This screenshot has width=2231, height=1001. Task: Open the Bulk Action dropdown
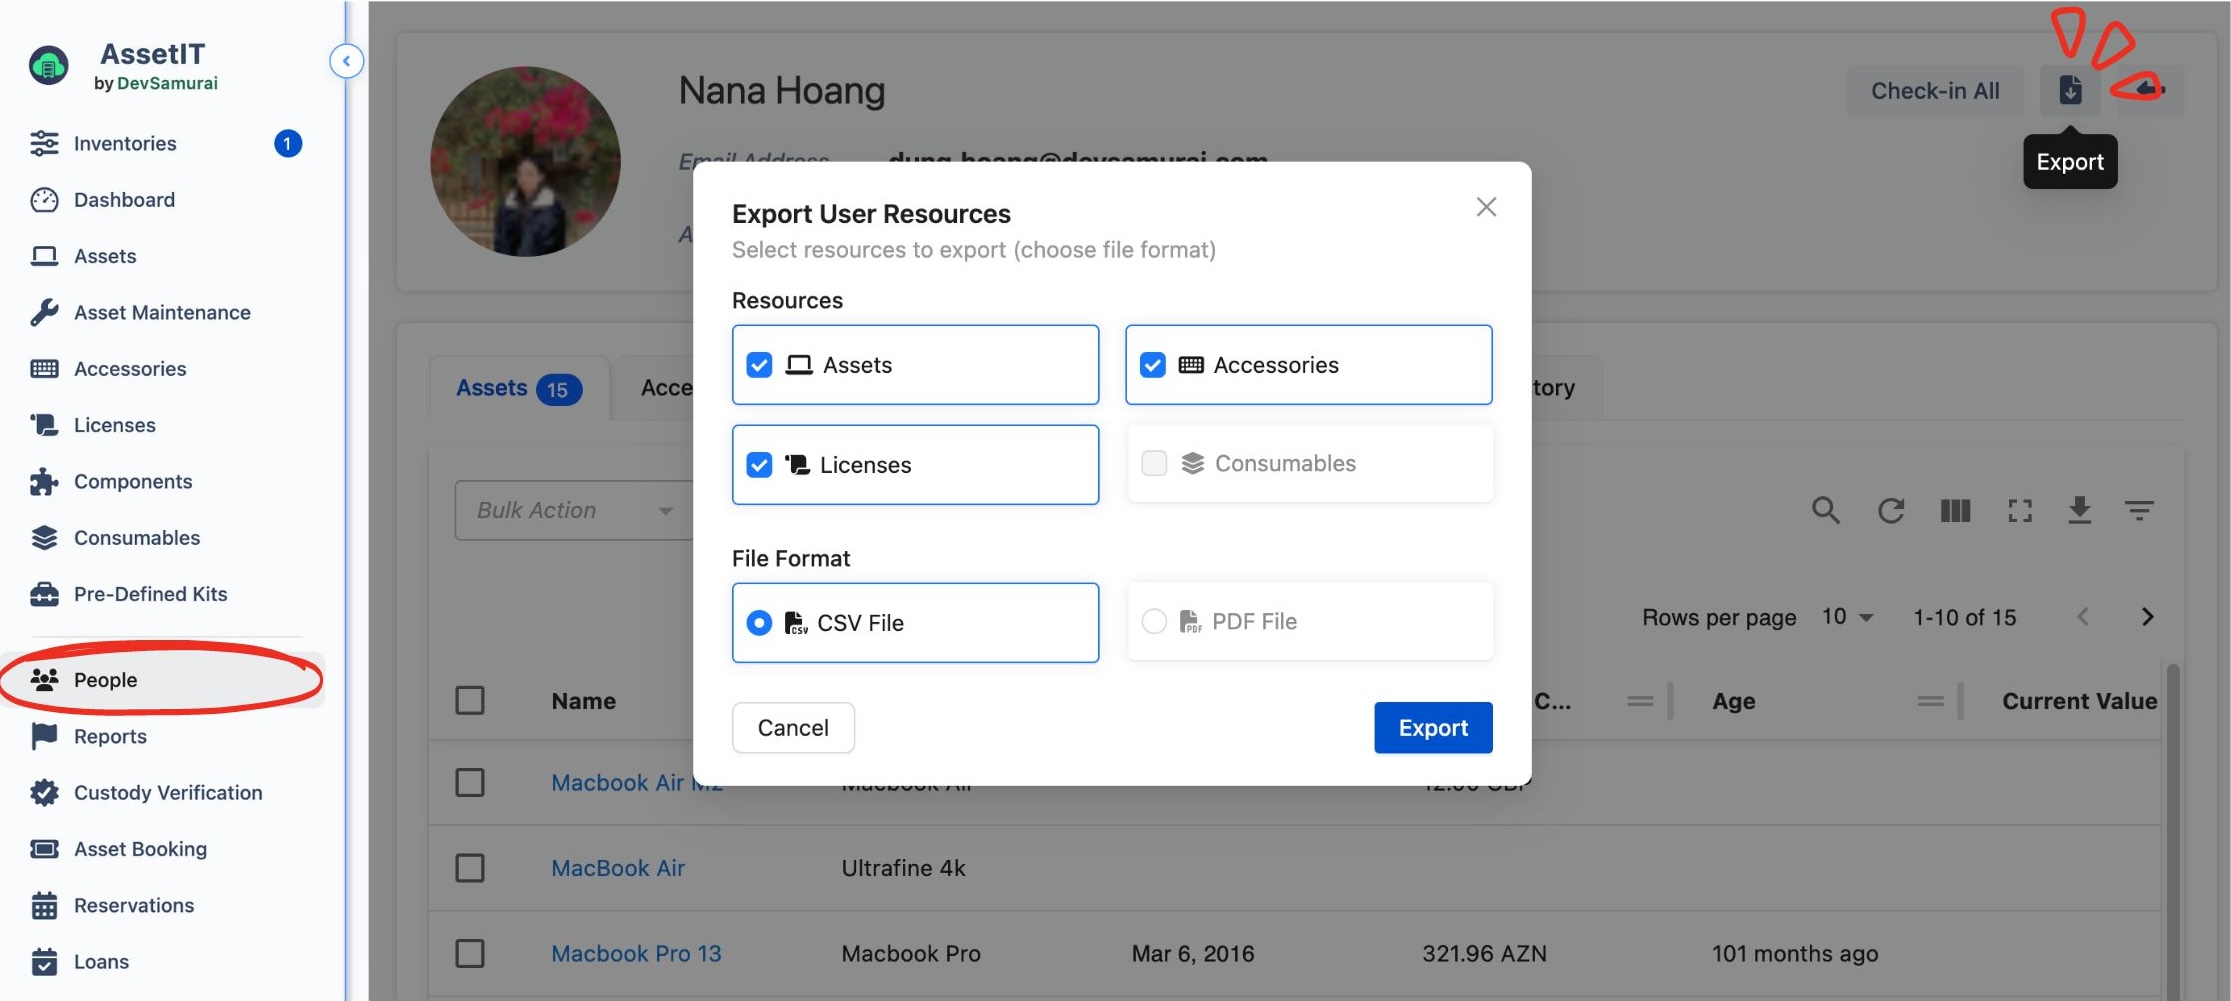573,511
